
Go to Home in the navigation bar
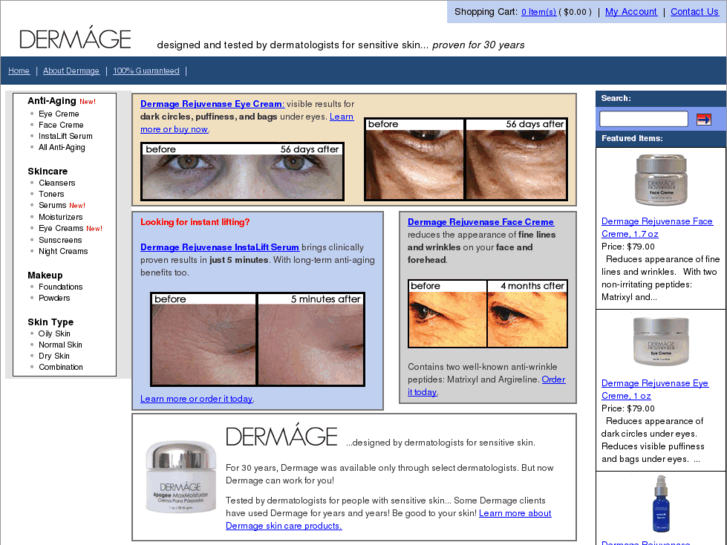click(19, 71)
